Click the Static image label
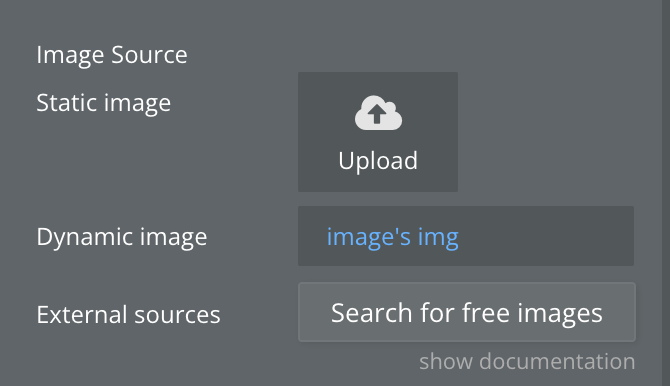The height and width of the screenshot is (386, 670). (x=103, y=103)
